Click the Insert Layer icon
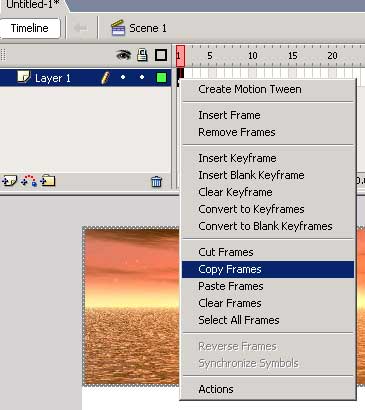365x410 pixels. point(9,181)
